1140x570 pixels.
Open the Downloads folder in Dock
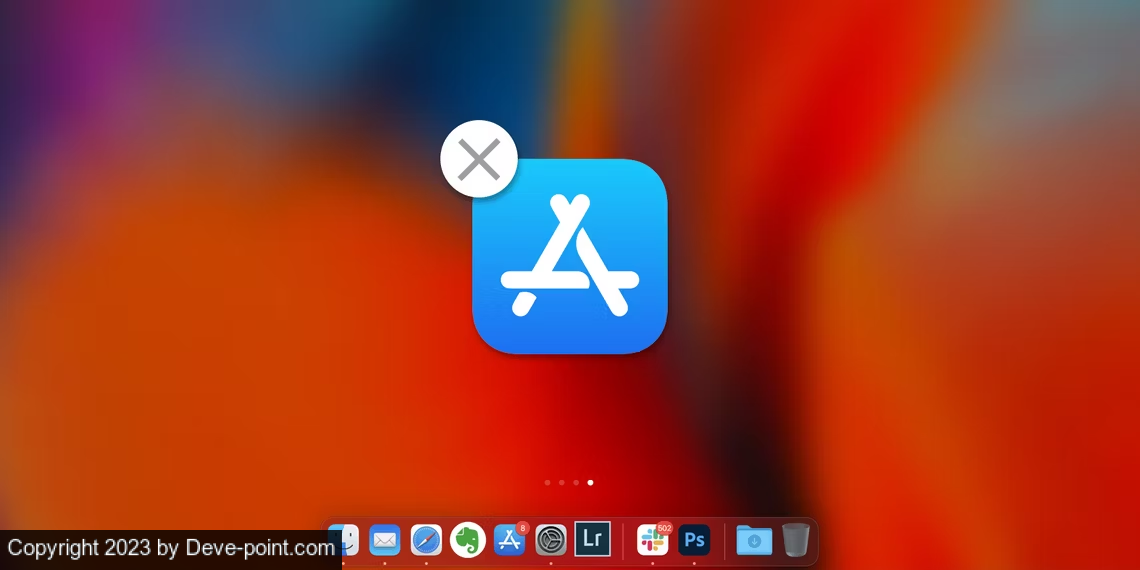point(755,540)
